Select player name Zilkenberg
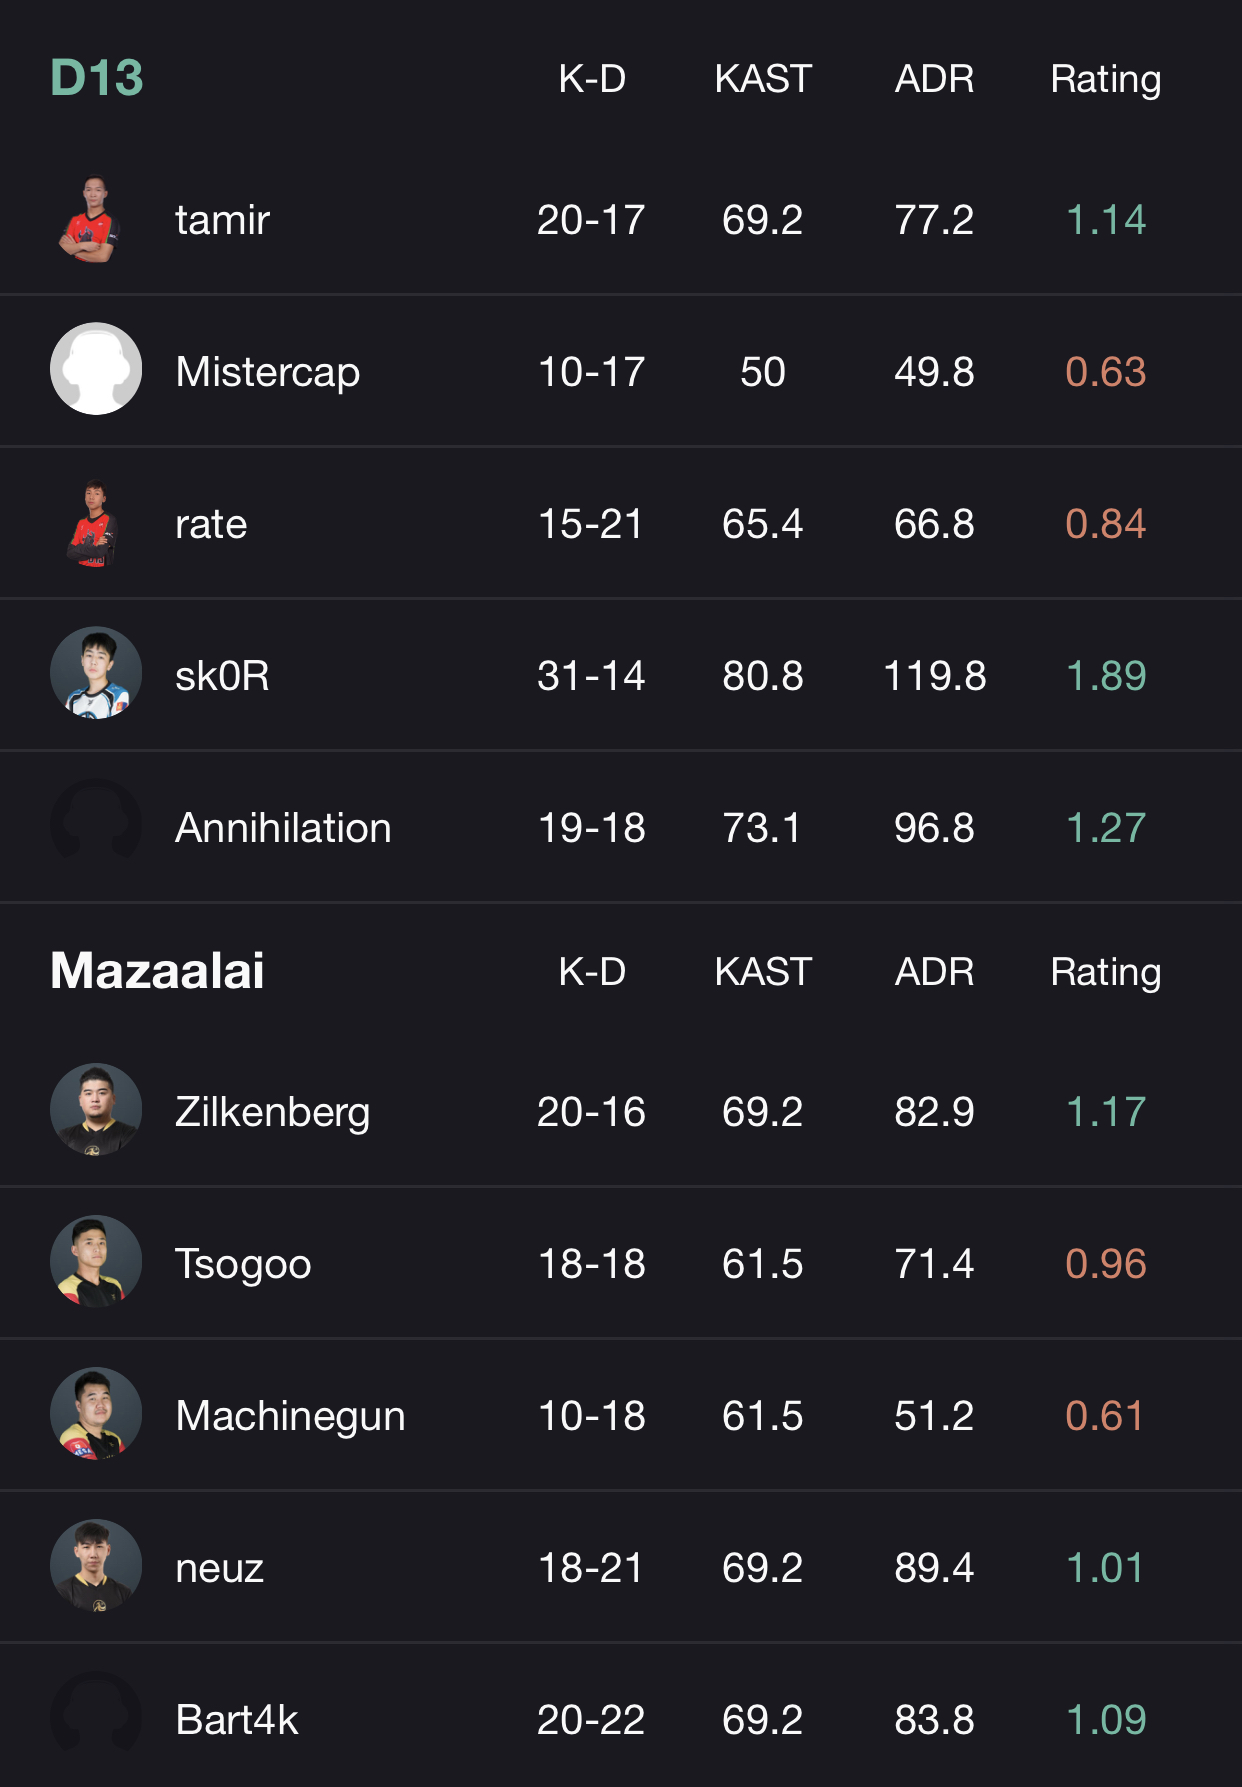The image size is (1242, 1787). click(272, 1110)
